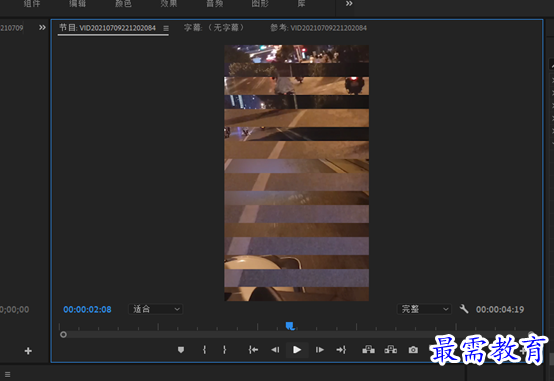Click the duration timecode 00:00:04:19
This screenshot has width=554, height=381.
(500, 310)
